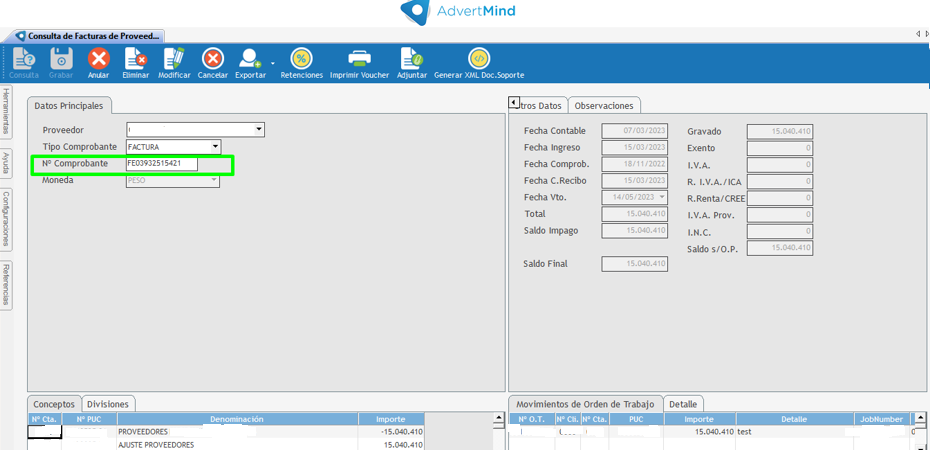Open the Proveedor dropdown
930x450 pixels.
point(259,129)
